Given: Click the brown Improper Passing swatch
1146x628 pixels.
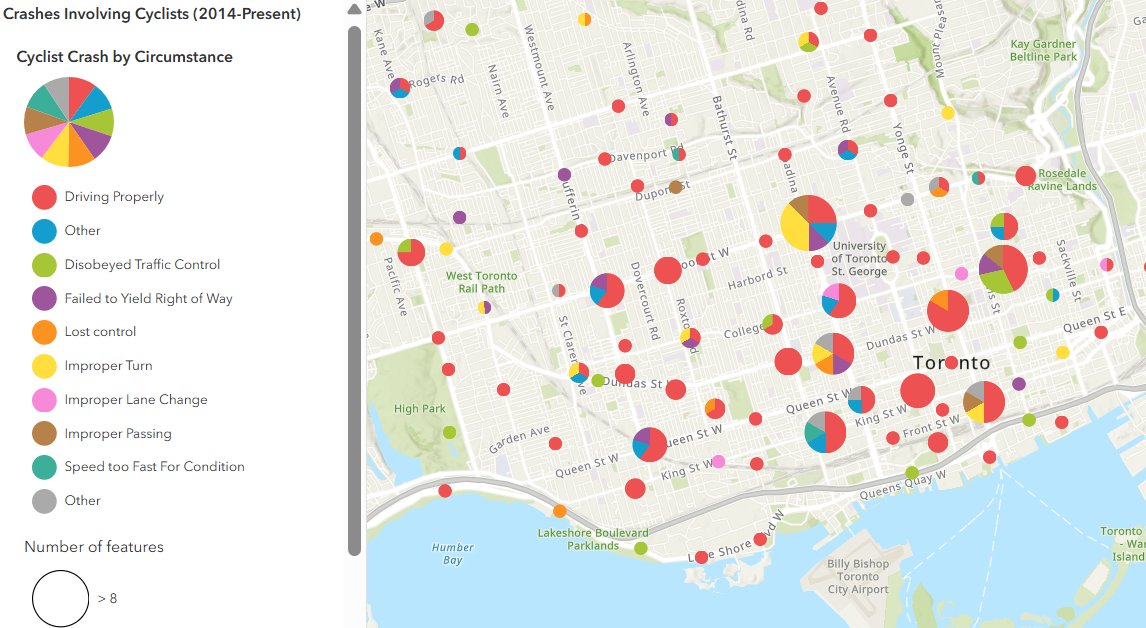Looking at the screenshot, I should click(45, 434).
